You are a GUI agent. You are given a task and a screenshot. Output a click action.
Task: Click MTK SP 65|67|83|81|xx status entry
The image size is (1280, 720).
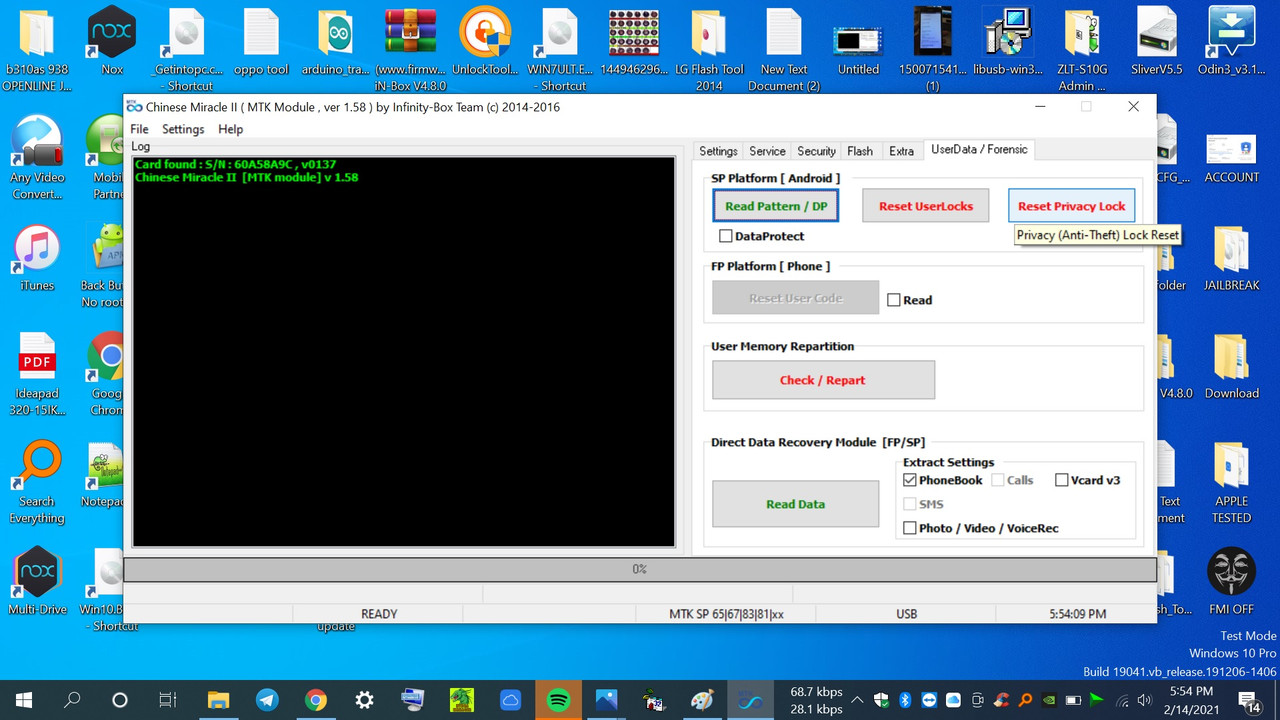click(726, 614)
